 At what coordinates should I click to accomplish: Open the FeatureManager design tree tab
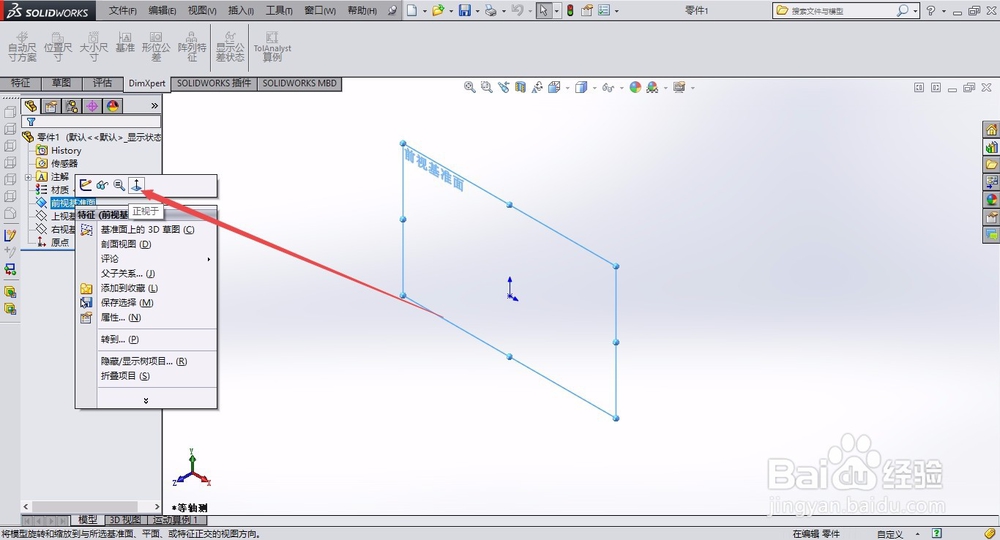click(31, 106)
